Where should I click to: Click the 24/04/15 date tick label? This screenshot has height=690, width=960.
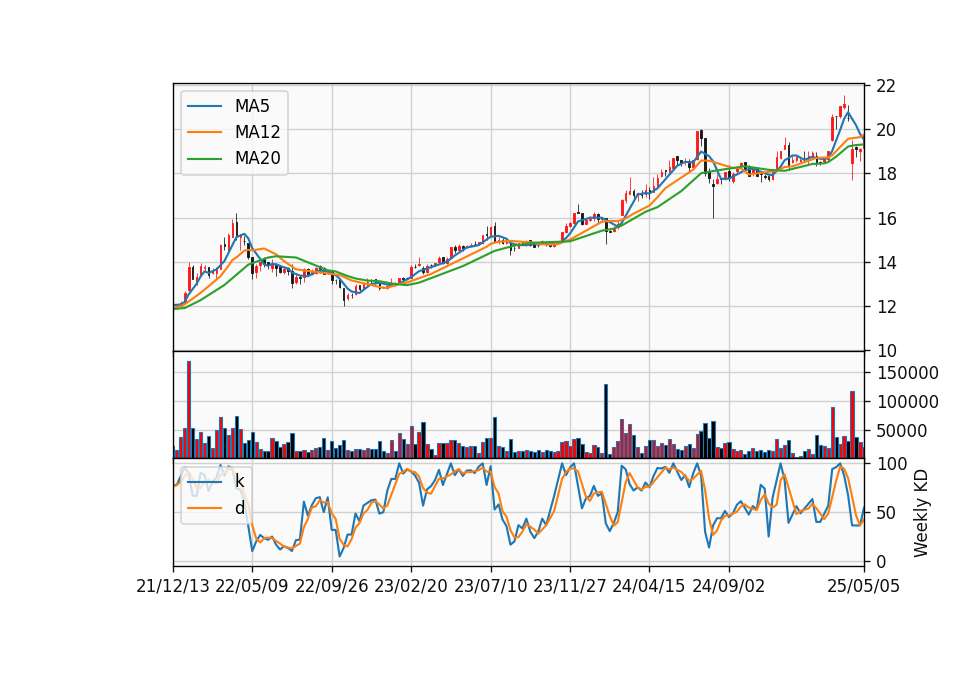click(x=649, y=586)
